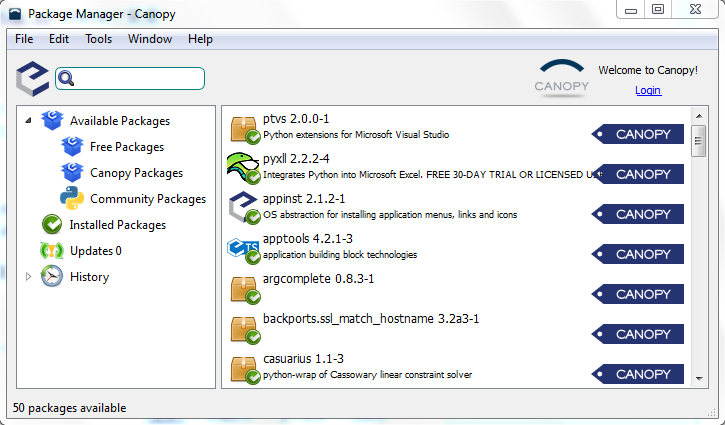Select Available Packages in the tree
Screen dimensions: 725x425
120,121
